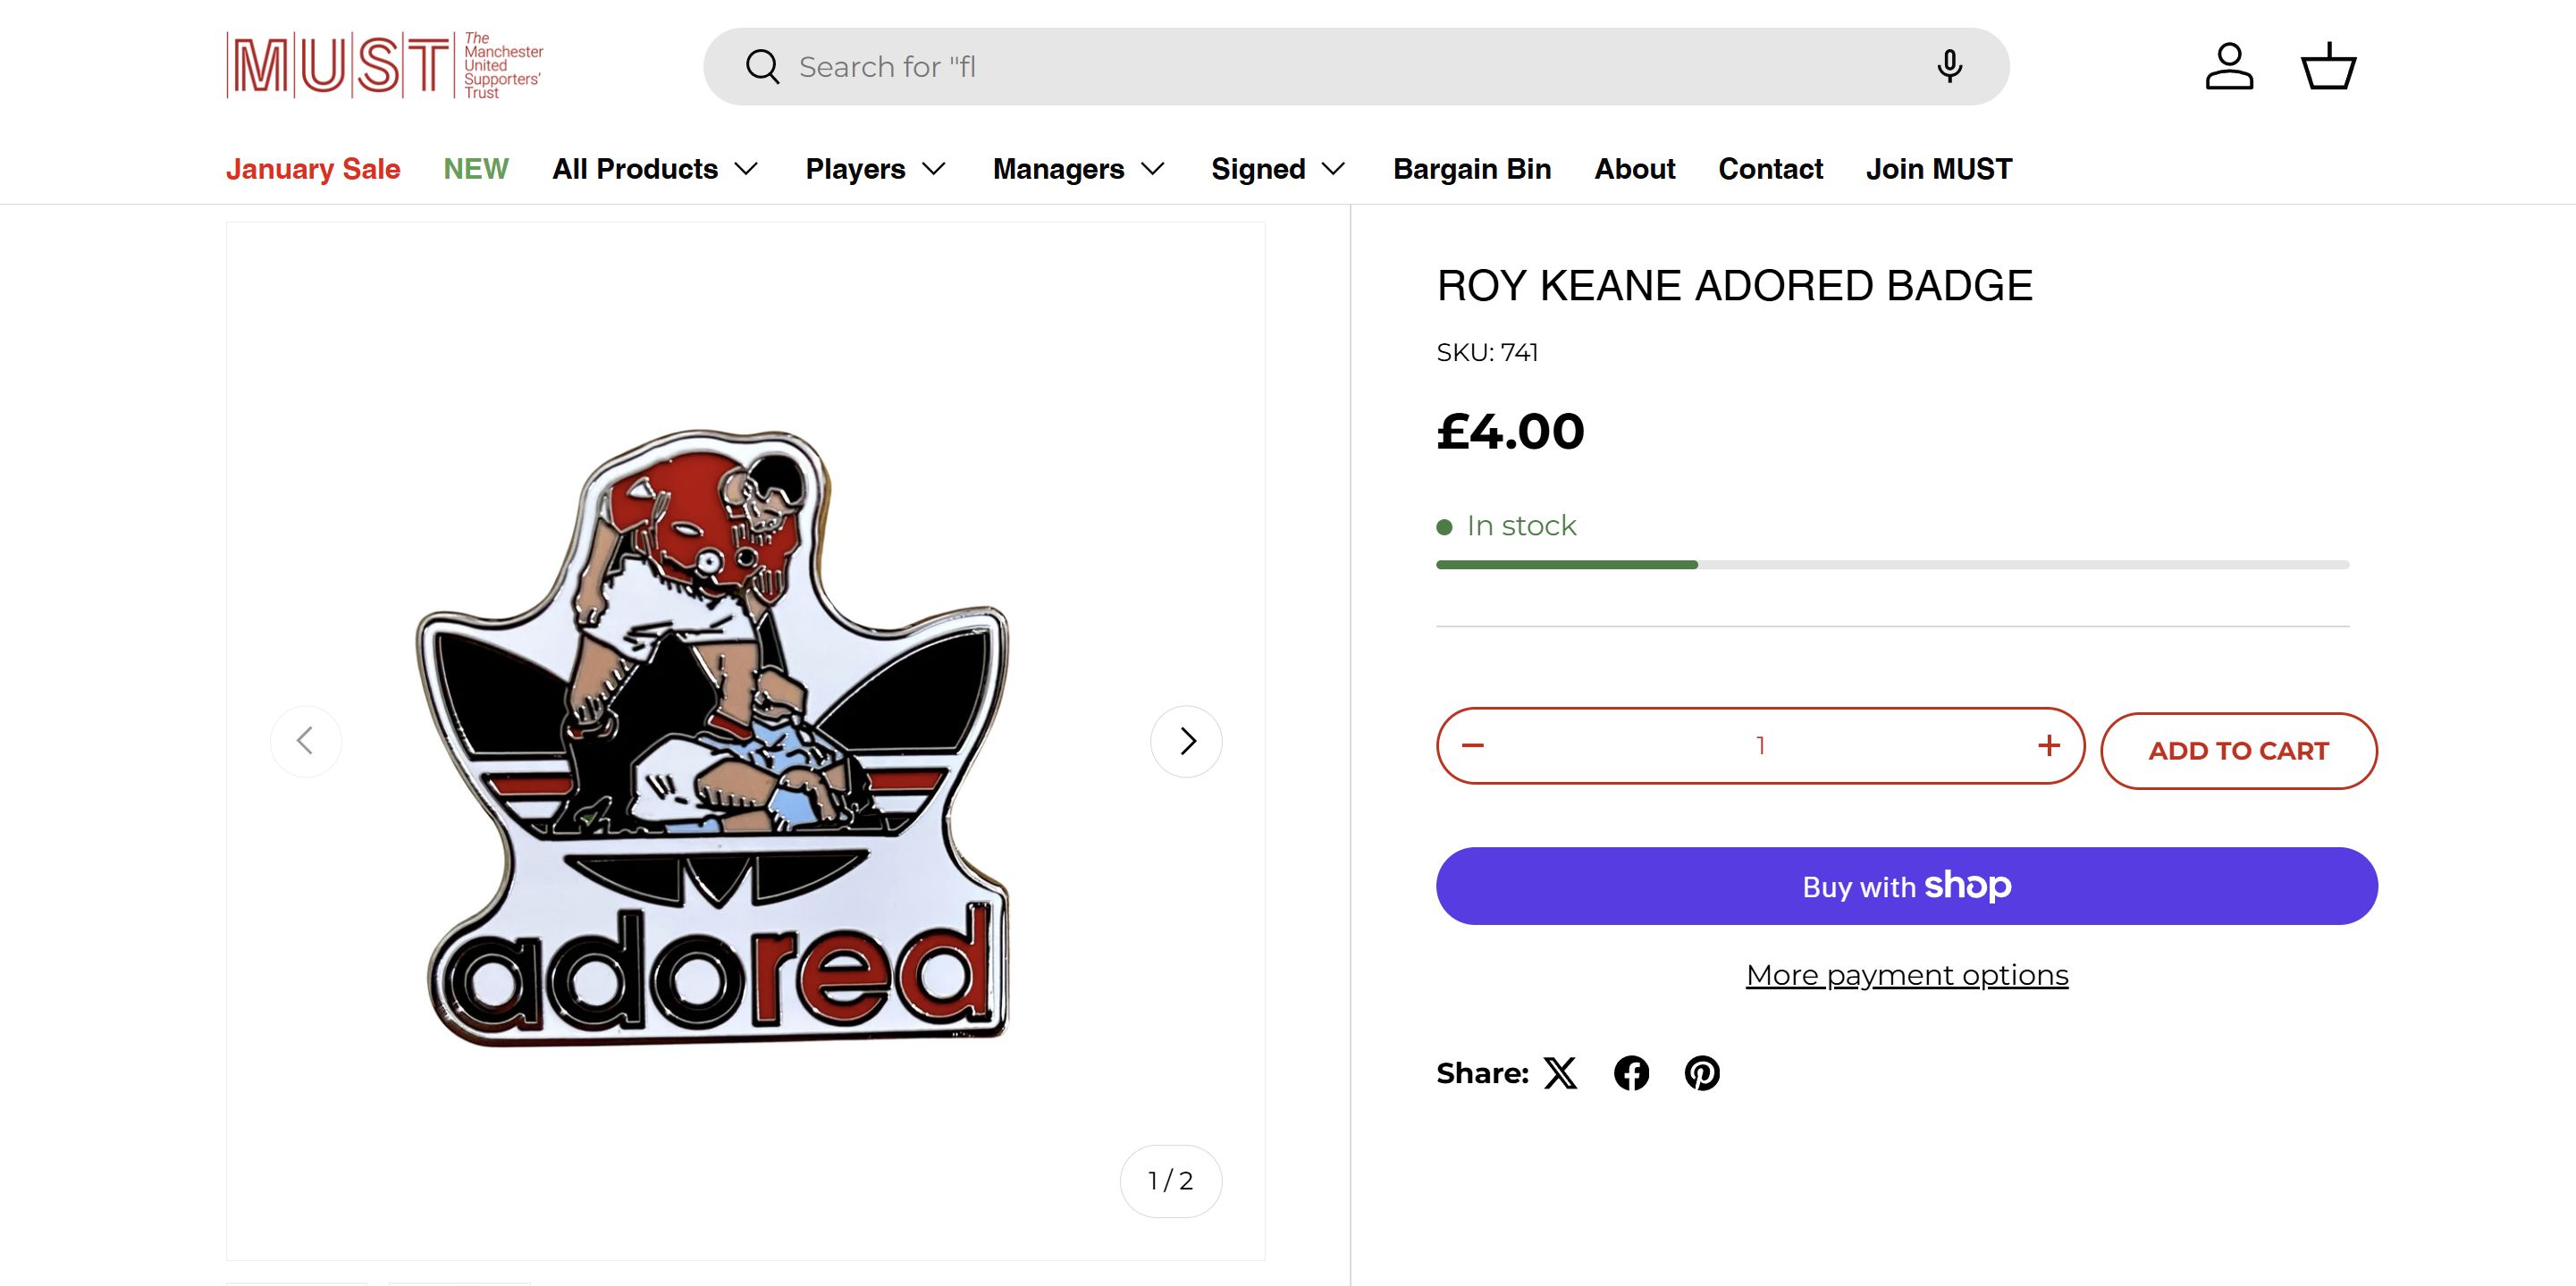Click the voice search microphone icon
This screenshot has width=2576, height=1286.
[x=1948, y=66]
